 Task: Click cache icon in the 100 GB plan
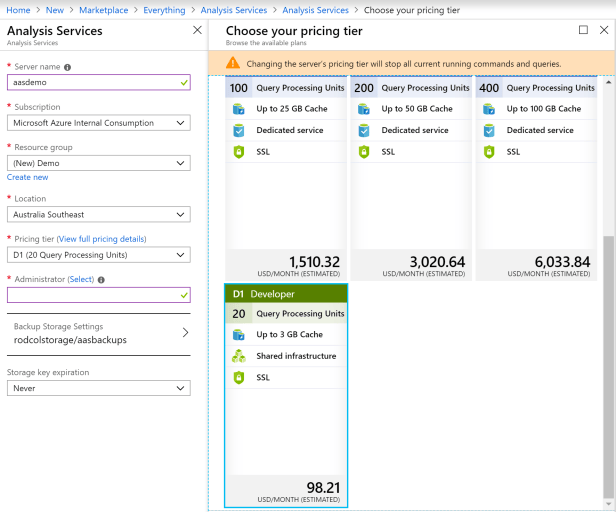(489, 109)
